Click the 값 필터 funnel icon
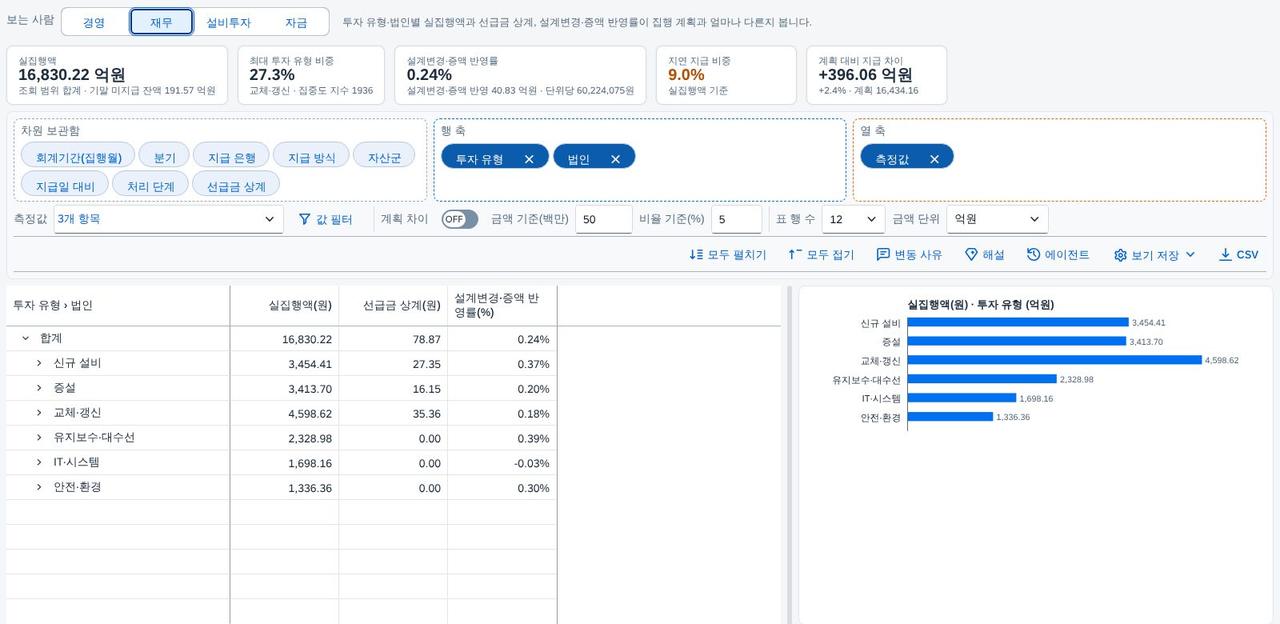Screen dimensions: 1280x624 (x=305, y=219)
